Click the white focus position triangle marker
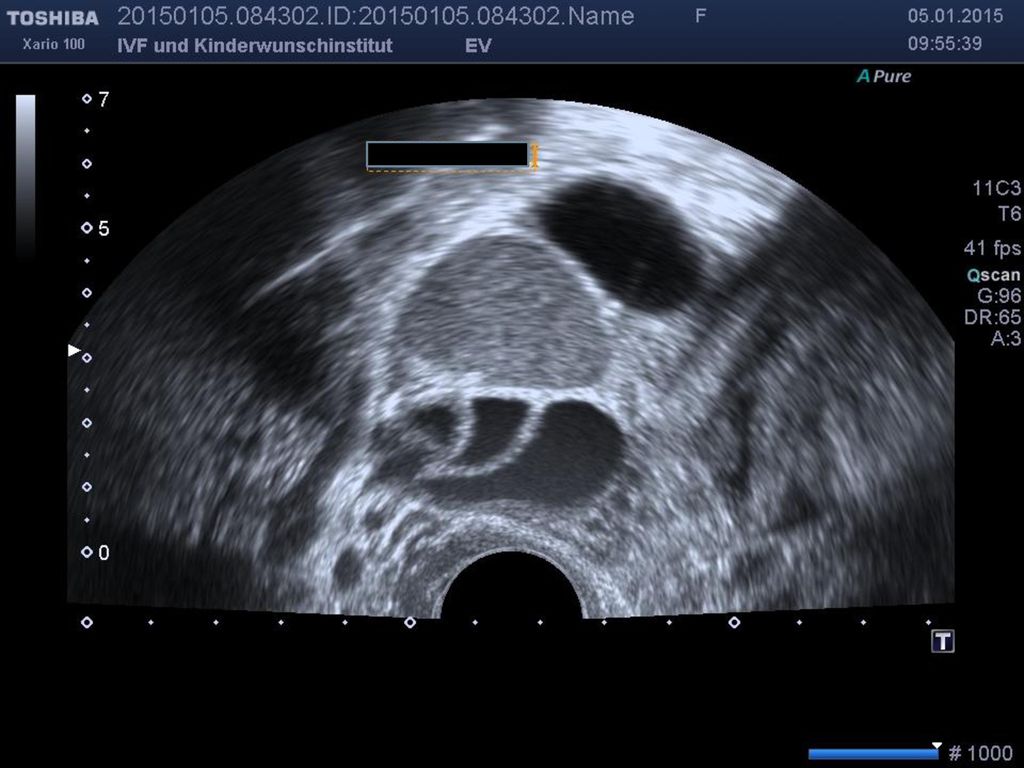The height and width of the screenshot is (768, 1024). (74, 351)
